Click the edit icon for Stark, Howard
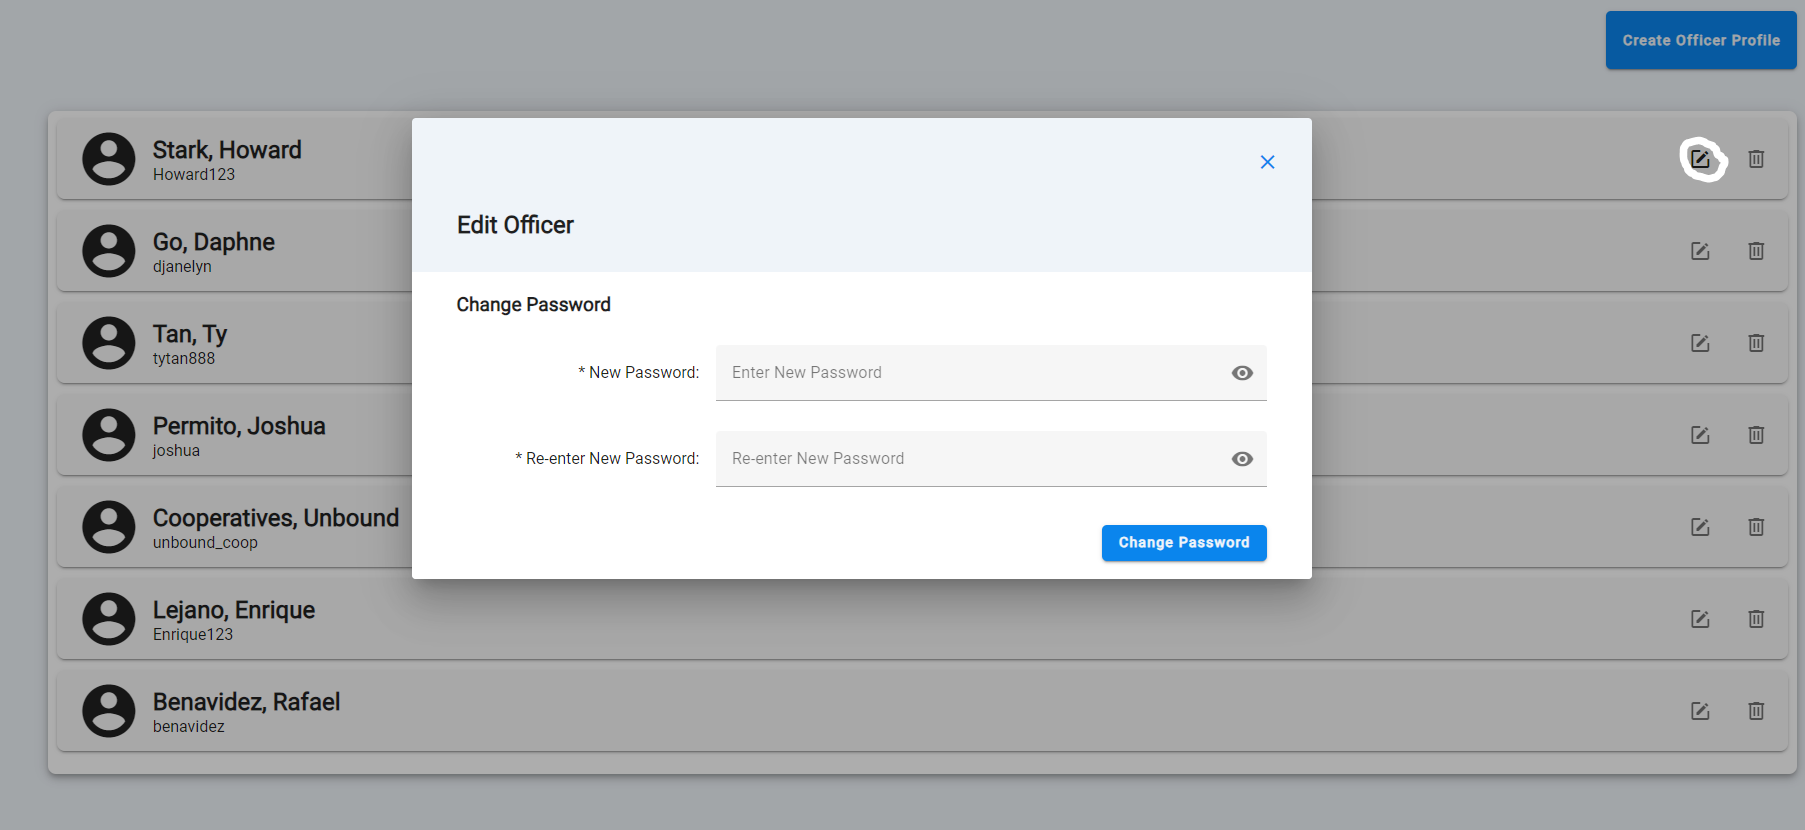1805x830 pixels. [1701, 159]
